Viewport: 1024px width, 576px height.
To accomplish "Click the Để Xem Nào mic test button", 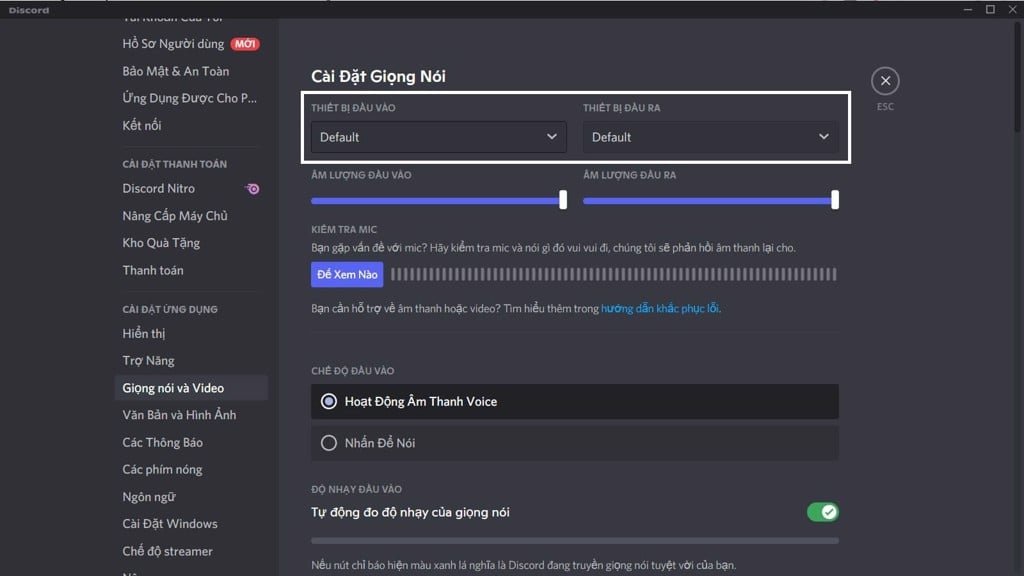I will [347, 274].
